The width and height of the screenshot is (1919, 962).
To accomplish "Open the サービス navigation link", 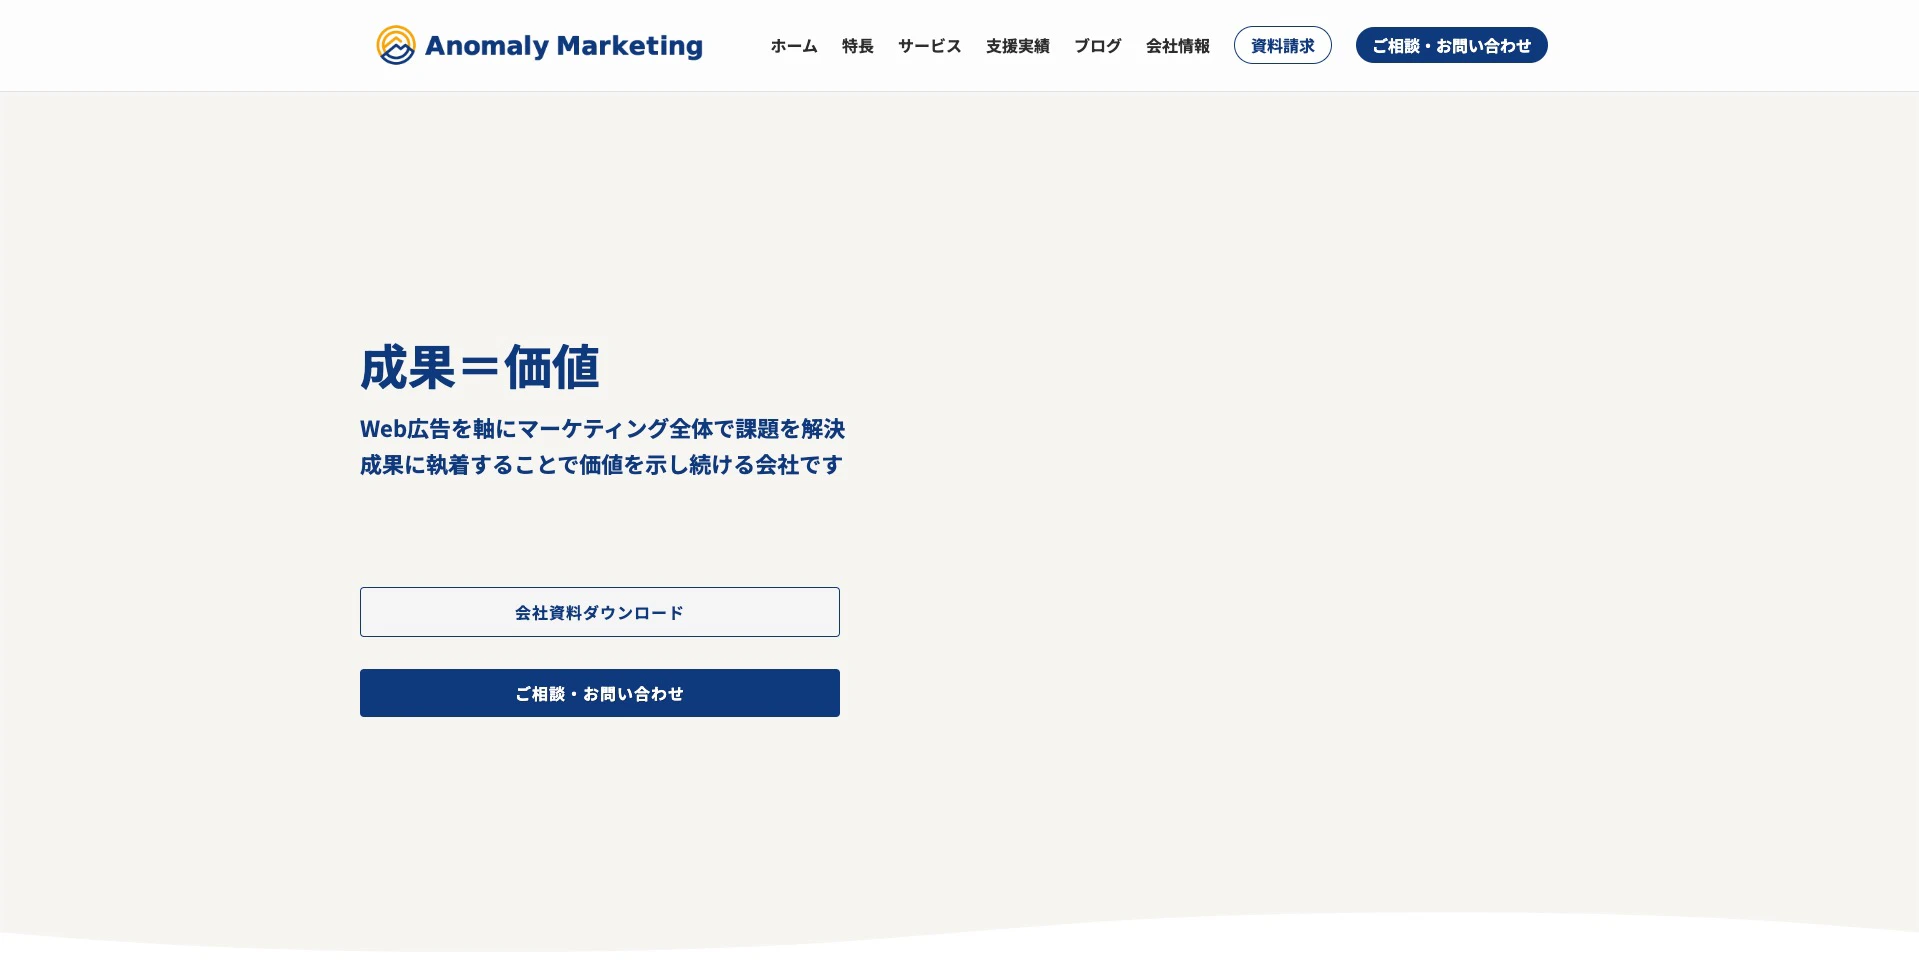I will [930, 46].
